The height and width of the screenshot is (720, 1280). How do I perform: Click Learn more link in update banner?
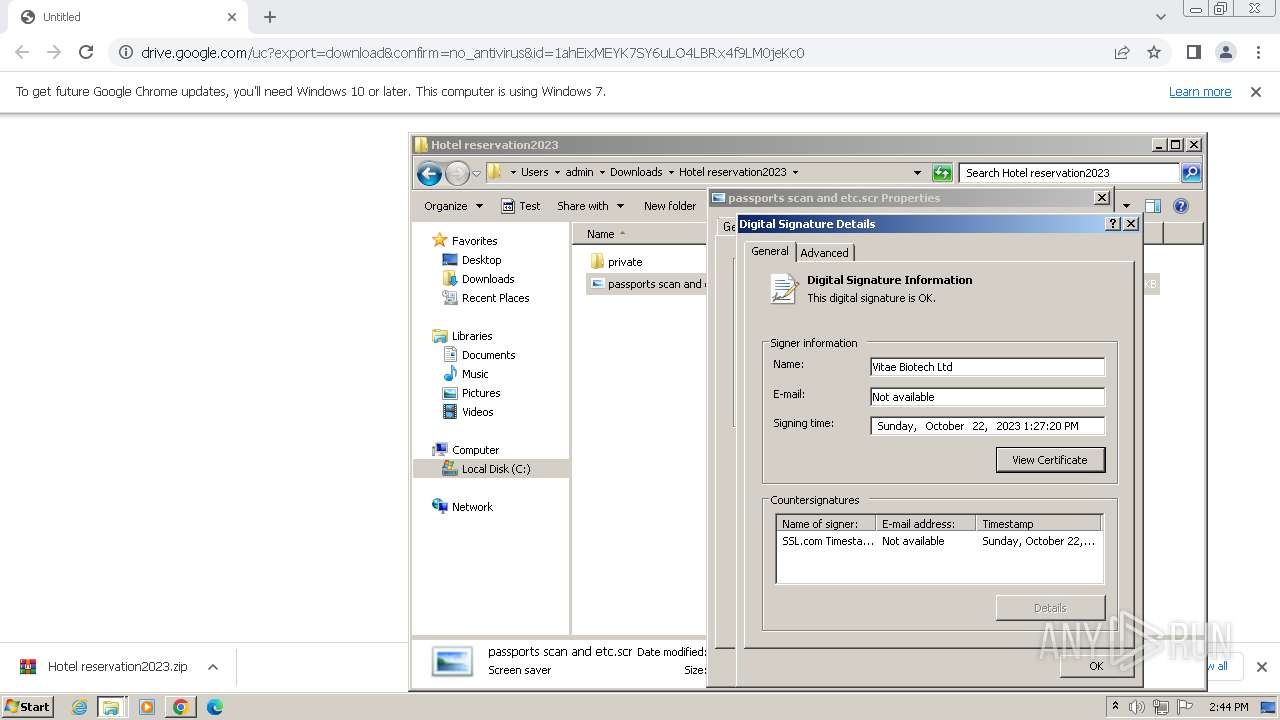1200,91
